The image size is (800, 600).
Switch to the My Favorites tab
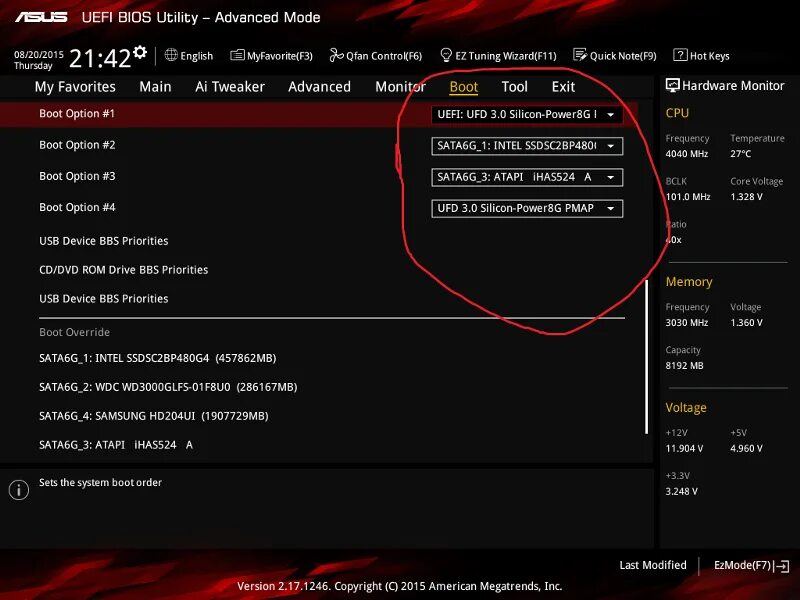[x=75, y=87]
